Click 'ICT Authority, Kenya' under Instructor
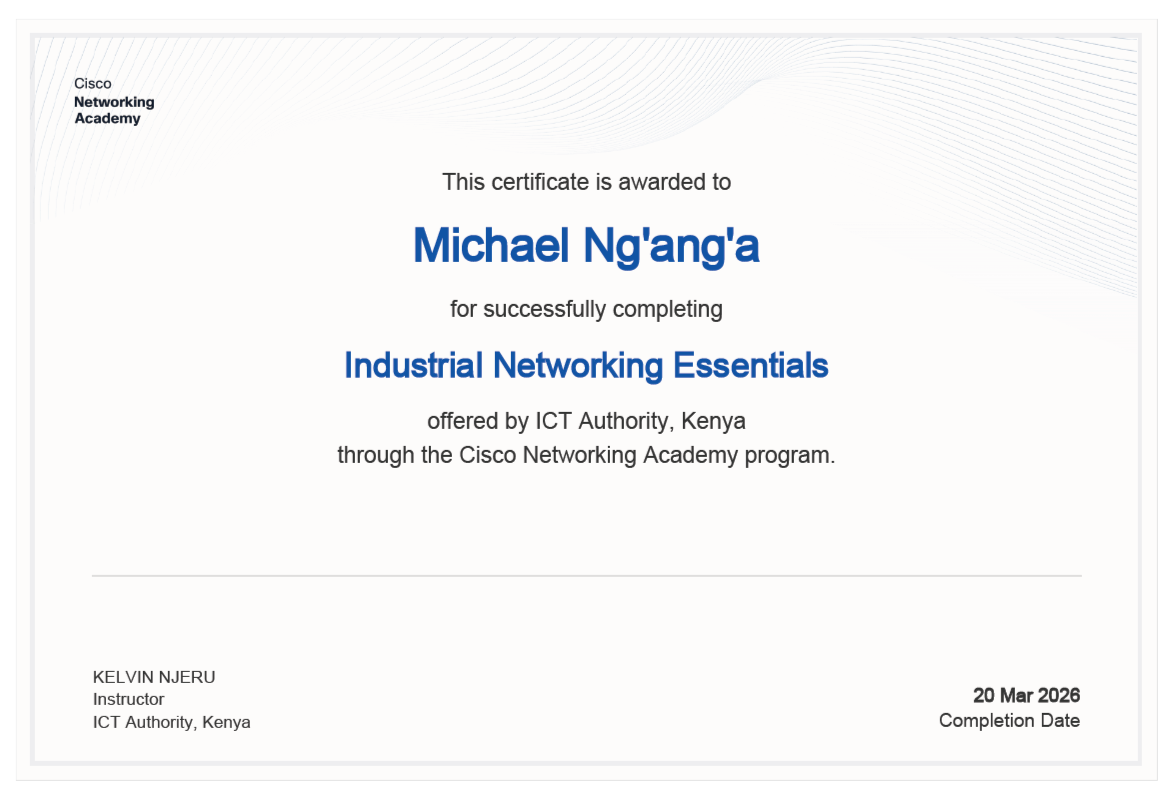The width and height of the screenshot is (1171, 797). (172, 722)
